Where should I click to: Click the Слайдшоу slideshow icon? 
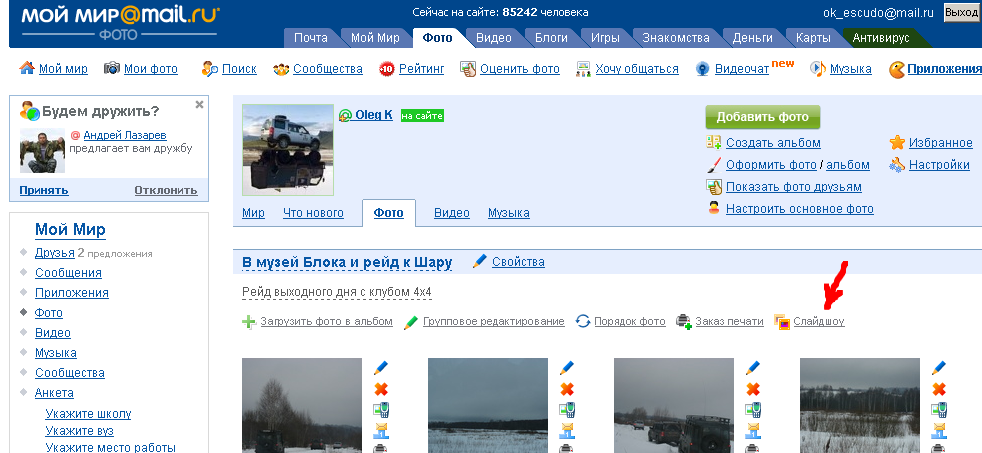click(782, 322)
